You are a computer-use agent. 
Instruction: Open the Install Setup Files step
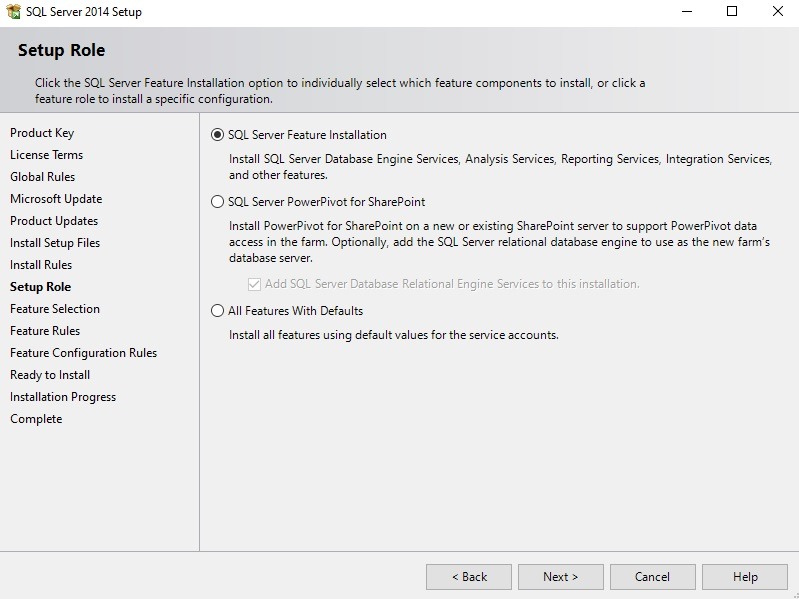(55, 243)
